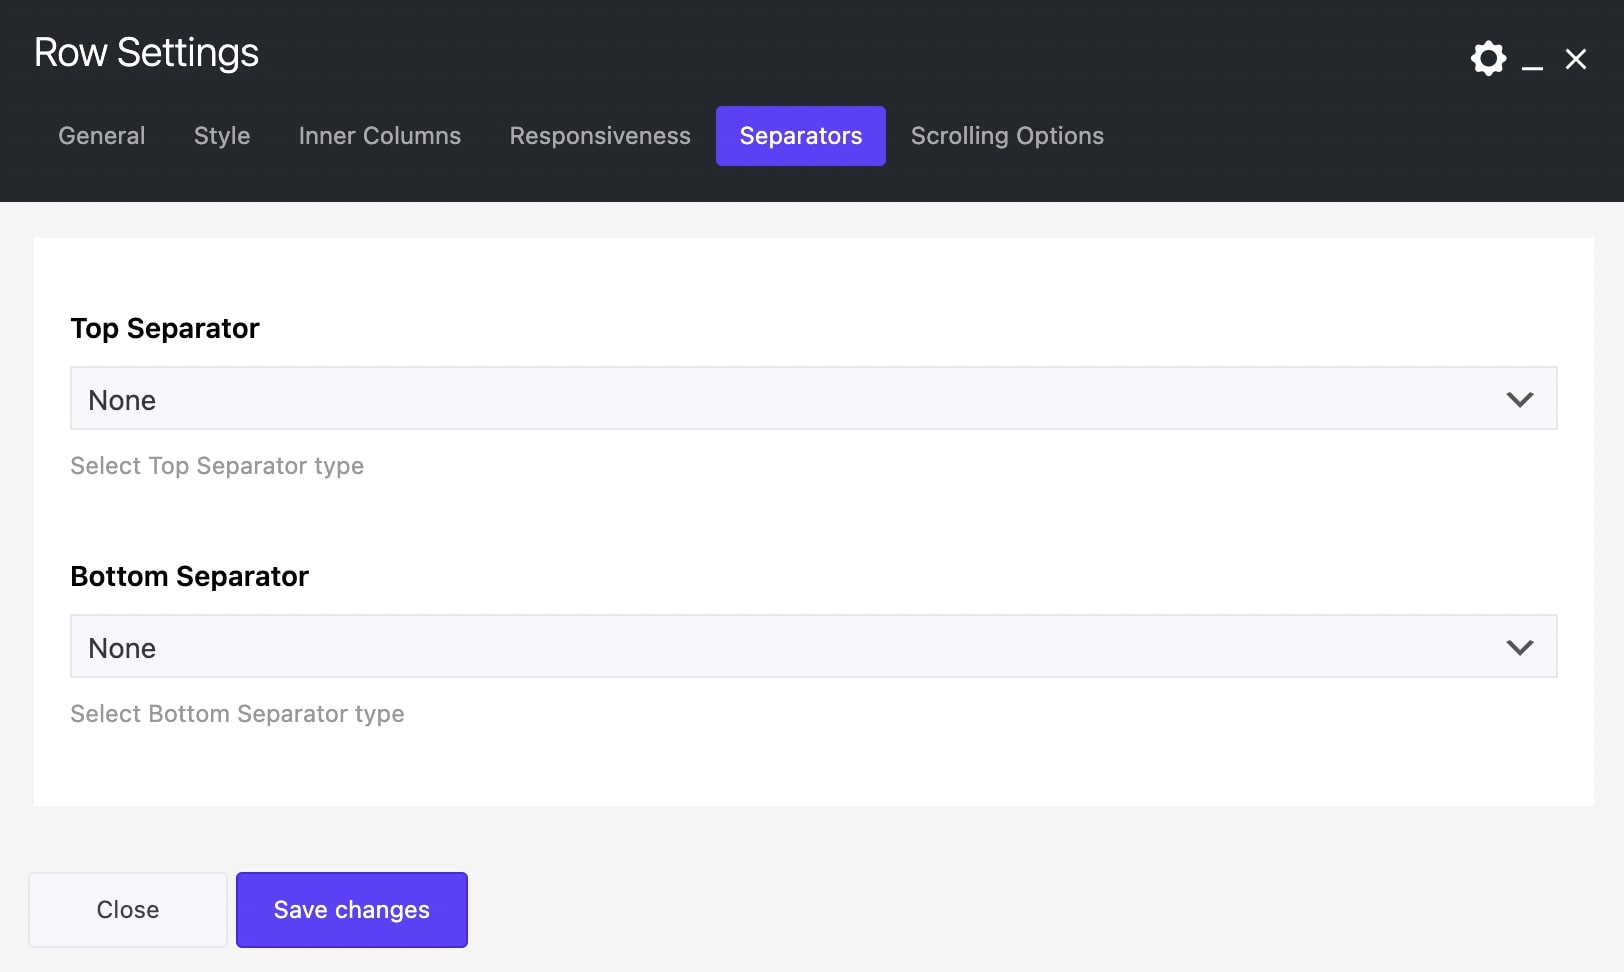Screen dimensions: 1624x972
Task: Click the Save changes button
Action: [352, 910]
